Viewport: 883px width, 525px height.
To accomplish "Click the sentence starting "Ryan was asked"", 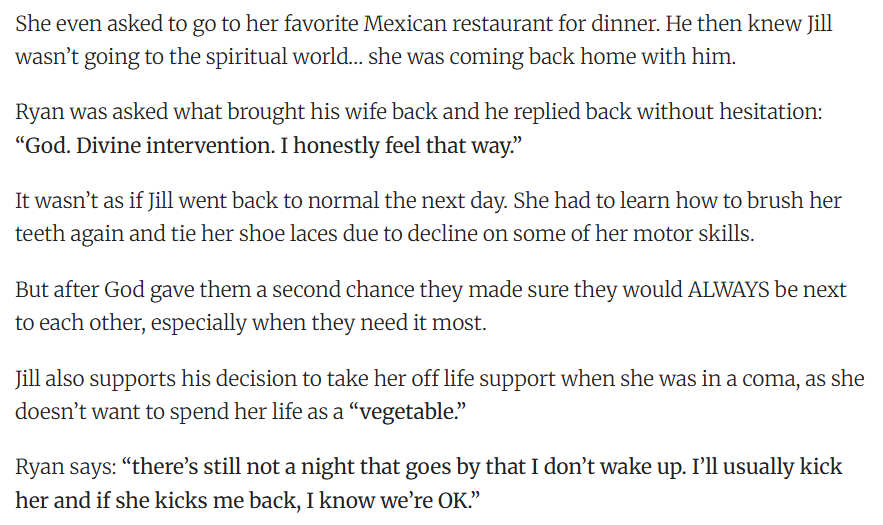I will coord(200,113).
